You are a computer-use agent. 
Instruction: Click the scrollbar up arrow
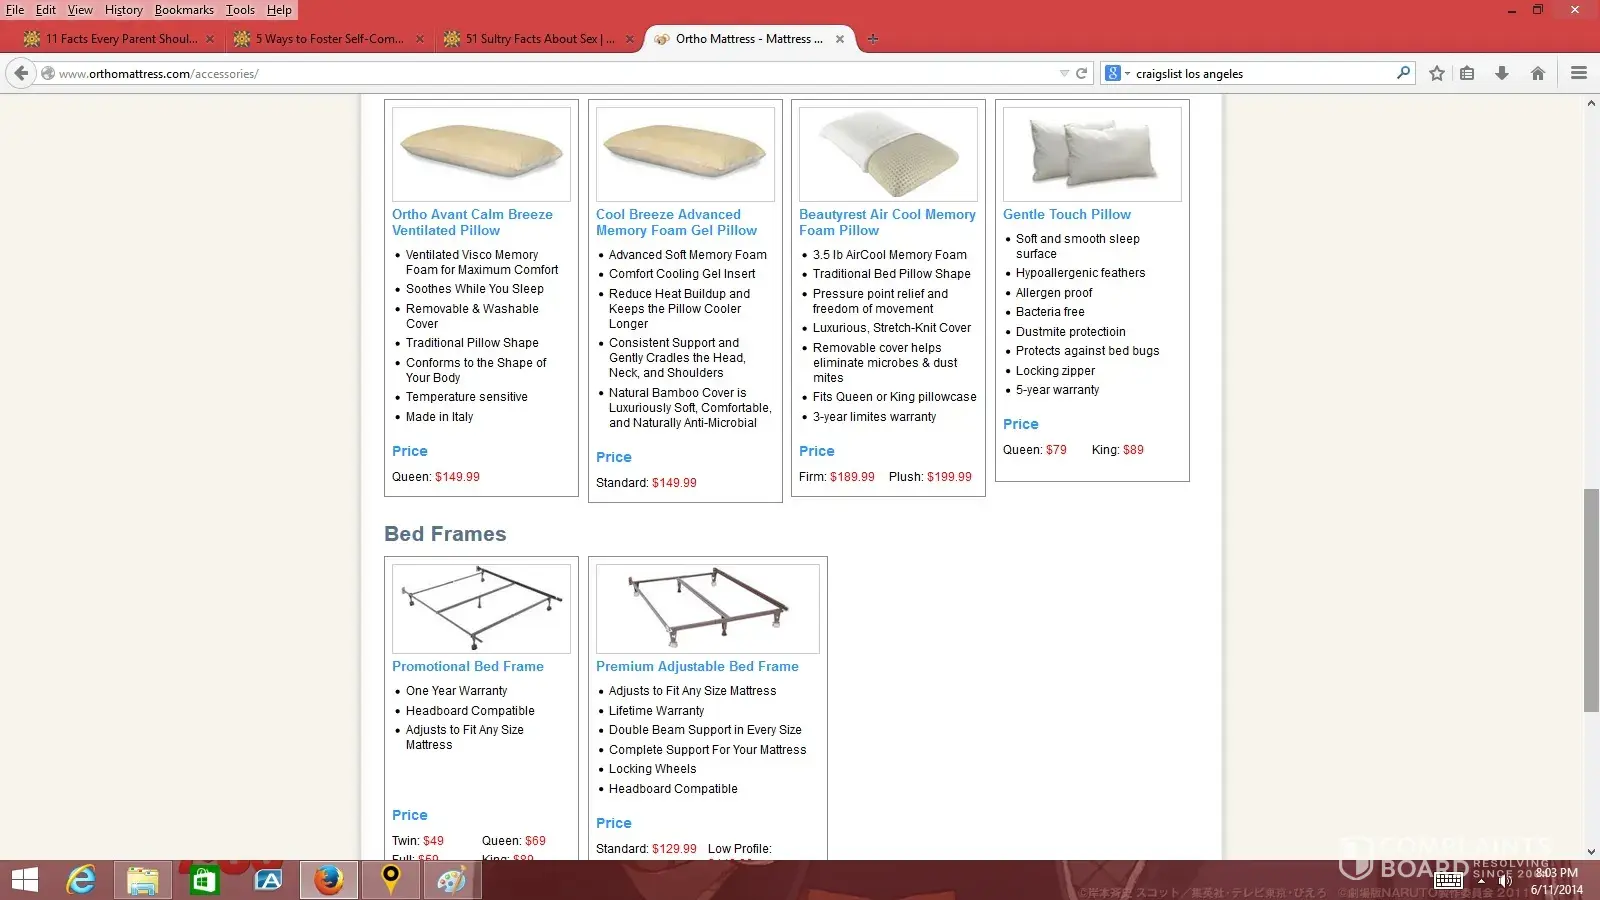point(1591,103)
